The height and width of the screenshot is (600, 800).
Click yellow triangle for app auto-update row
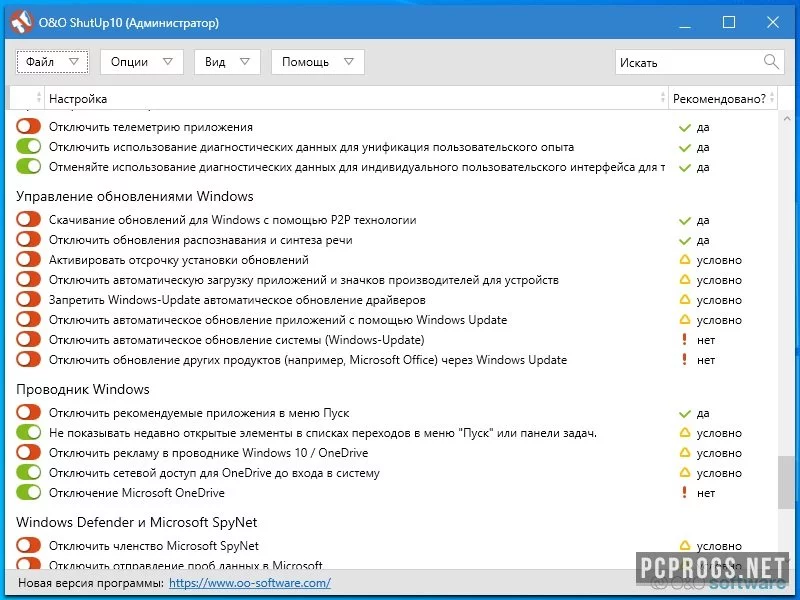[685, 319]
